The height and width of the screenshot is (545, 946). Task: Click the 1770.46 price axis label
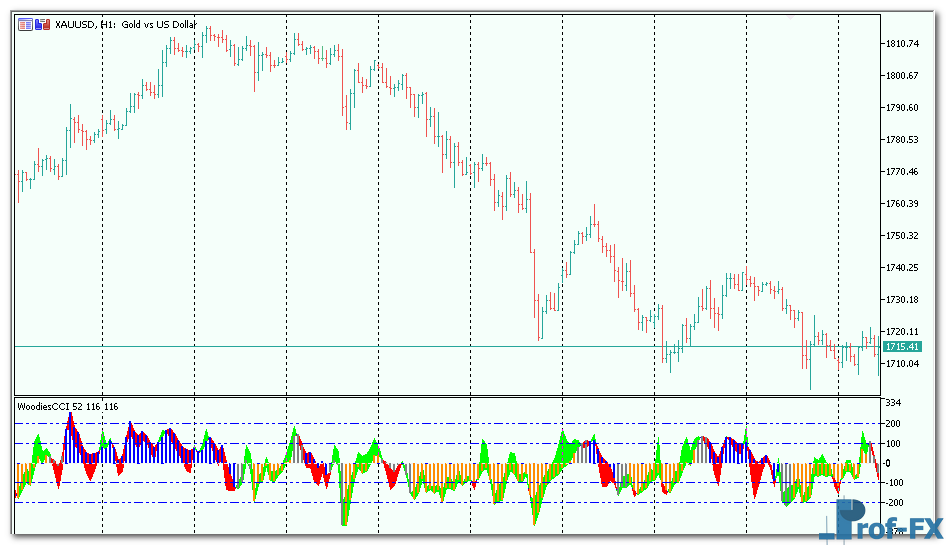(x=901, y=172)
